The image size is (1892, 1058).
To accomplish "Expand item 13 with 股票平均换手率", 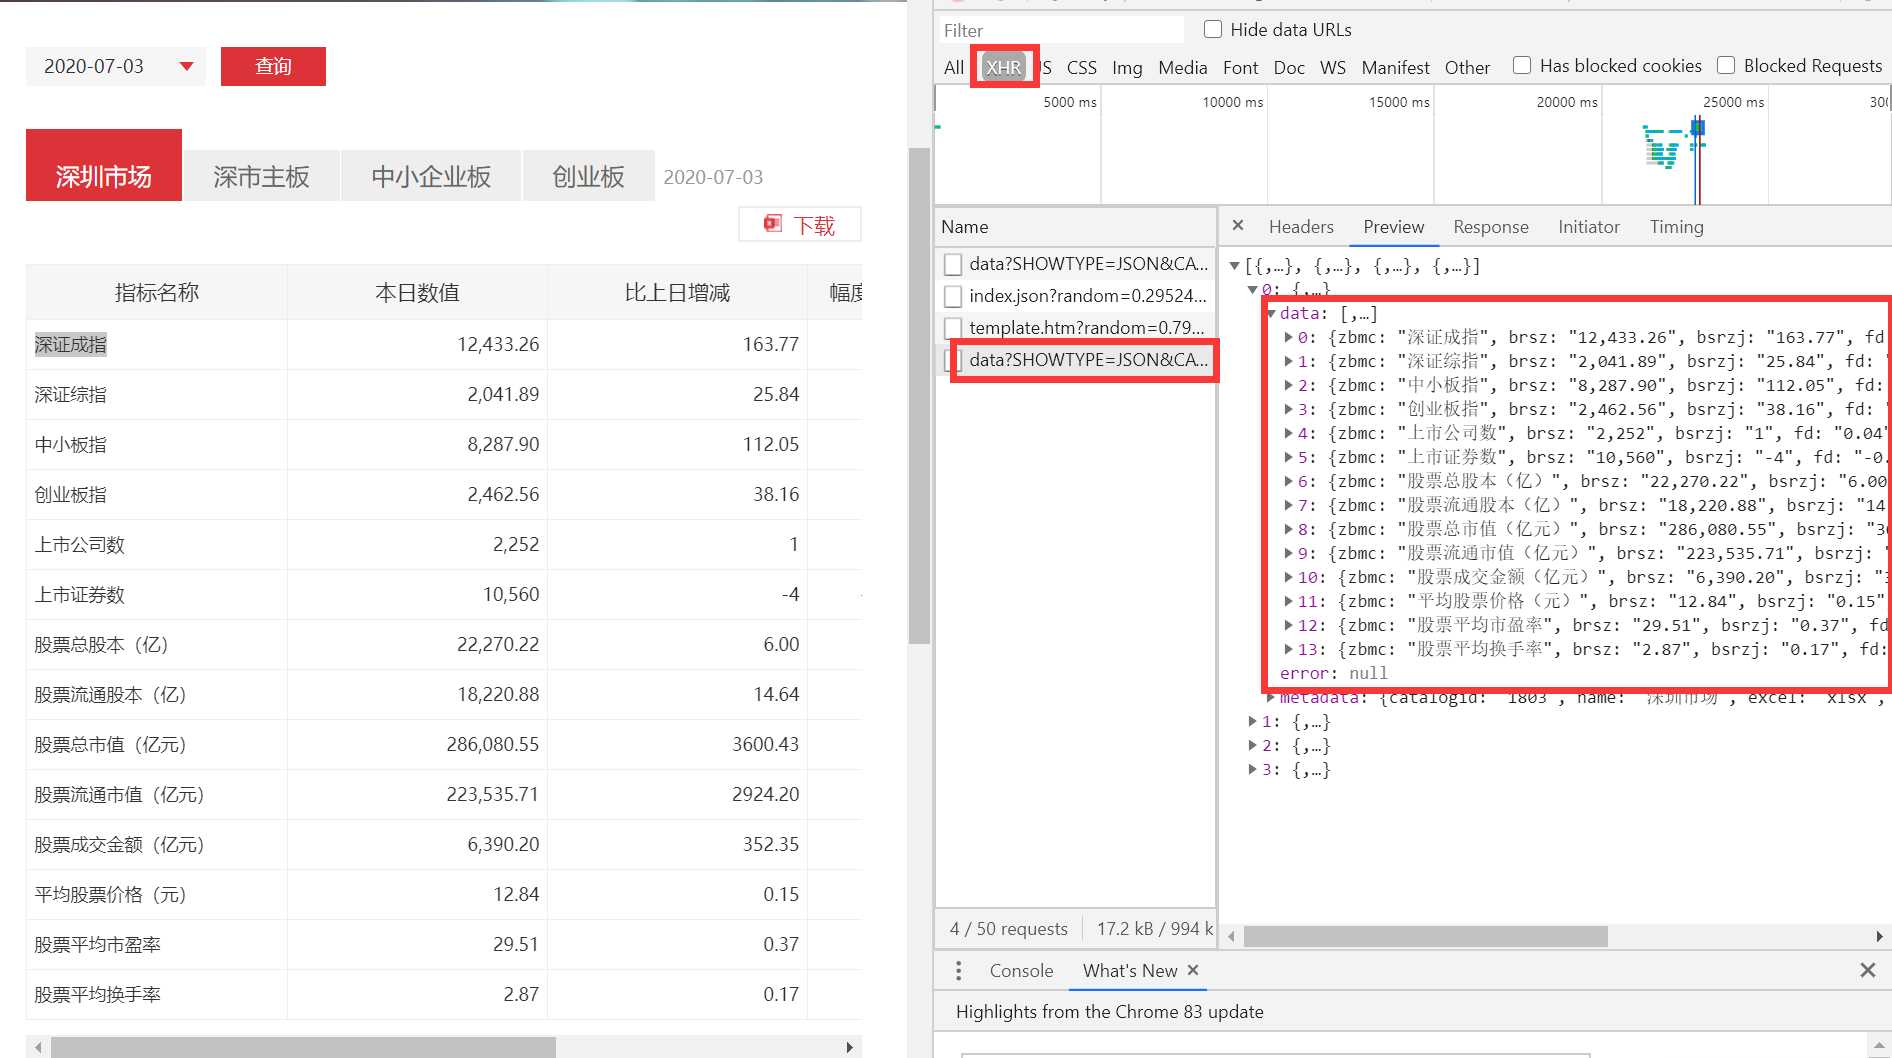I will click(1289, 650).
